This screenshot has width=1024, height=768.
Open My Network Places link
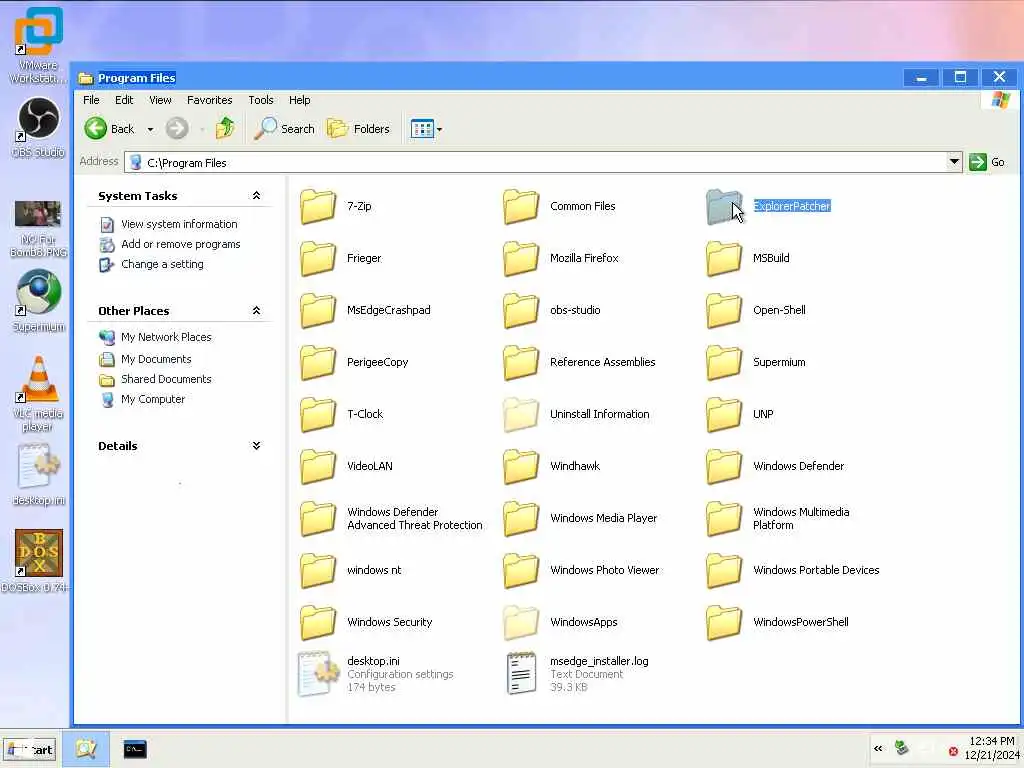point(166,337)
